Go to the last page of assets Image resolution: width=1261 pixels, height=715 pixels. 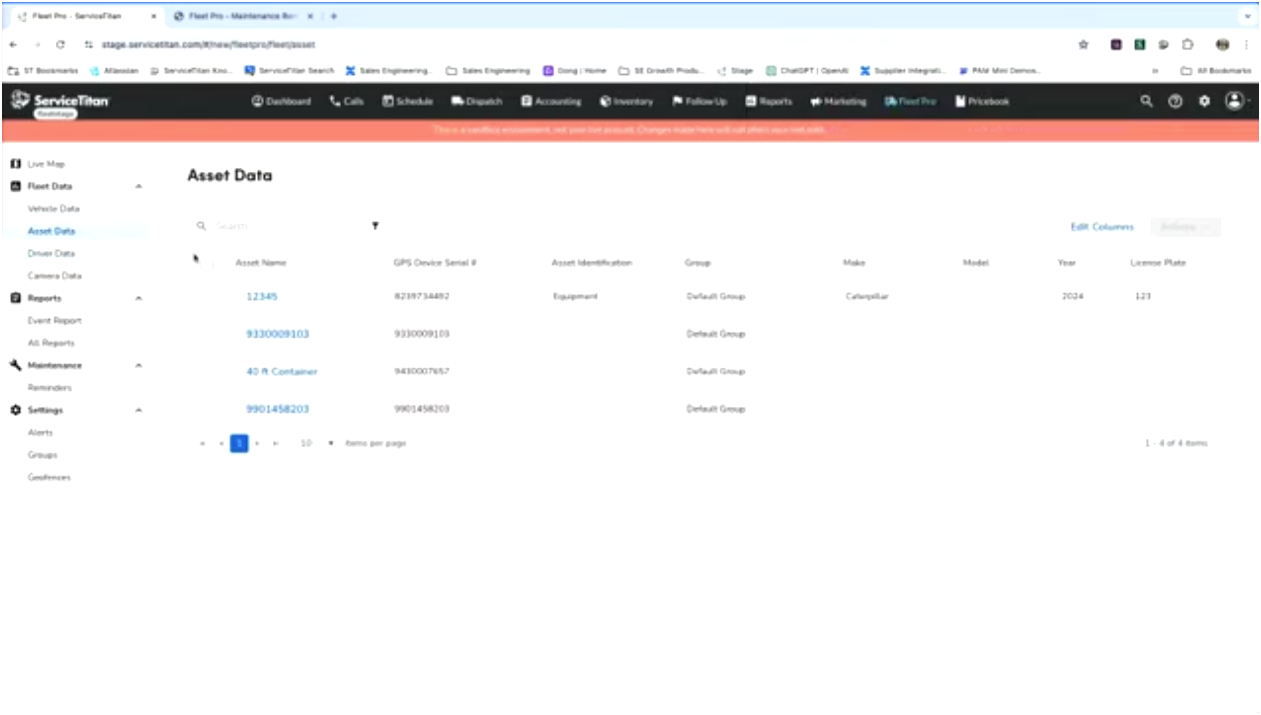[274, 443]
